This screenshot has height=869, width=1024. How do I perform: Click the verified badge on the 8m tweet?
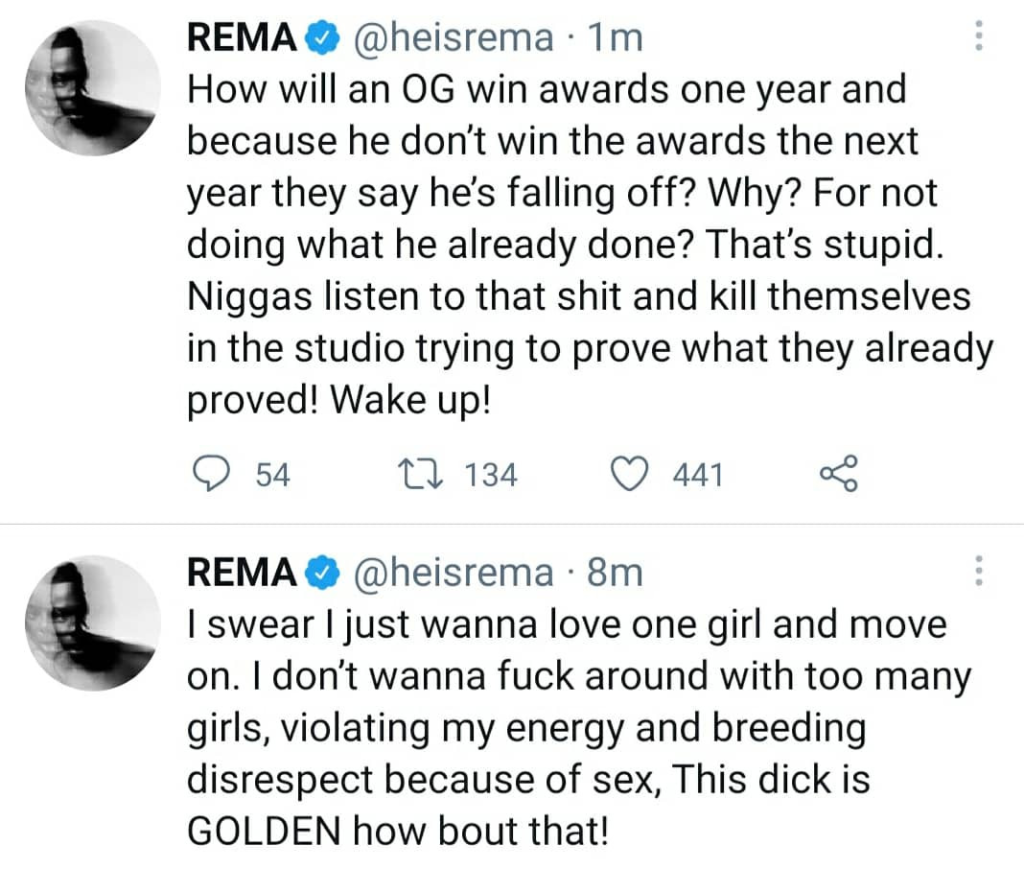[x=320, y=574]
